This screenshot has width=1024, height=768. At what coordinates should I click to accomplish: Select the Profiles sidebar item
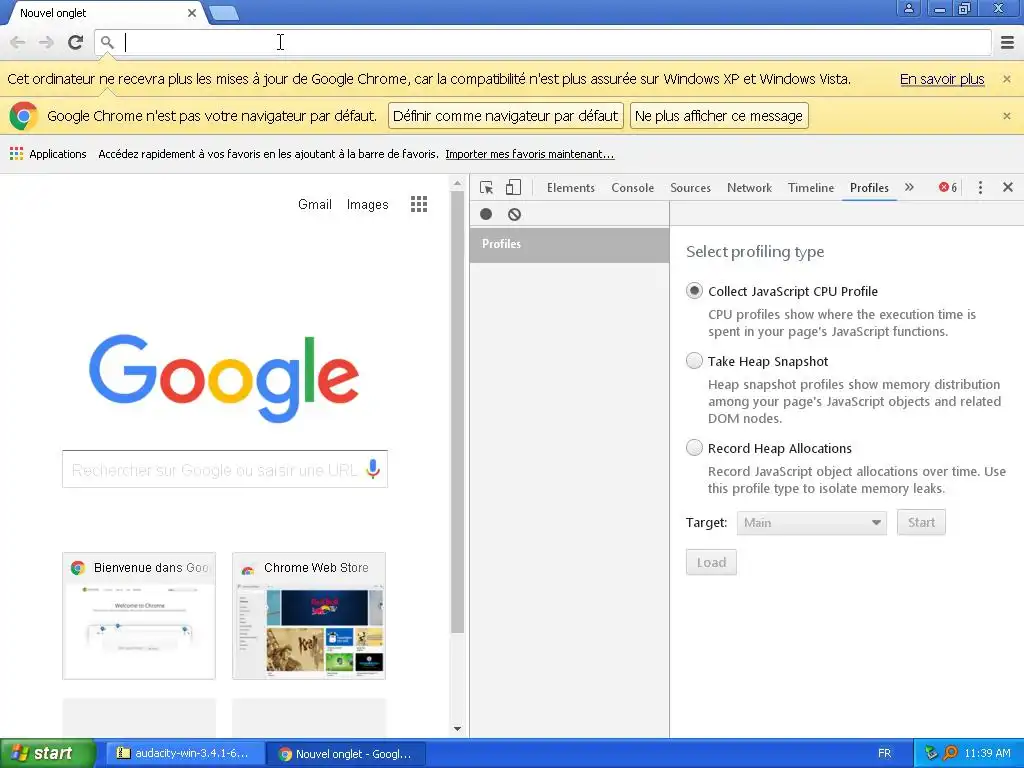click(569, 244)
